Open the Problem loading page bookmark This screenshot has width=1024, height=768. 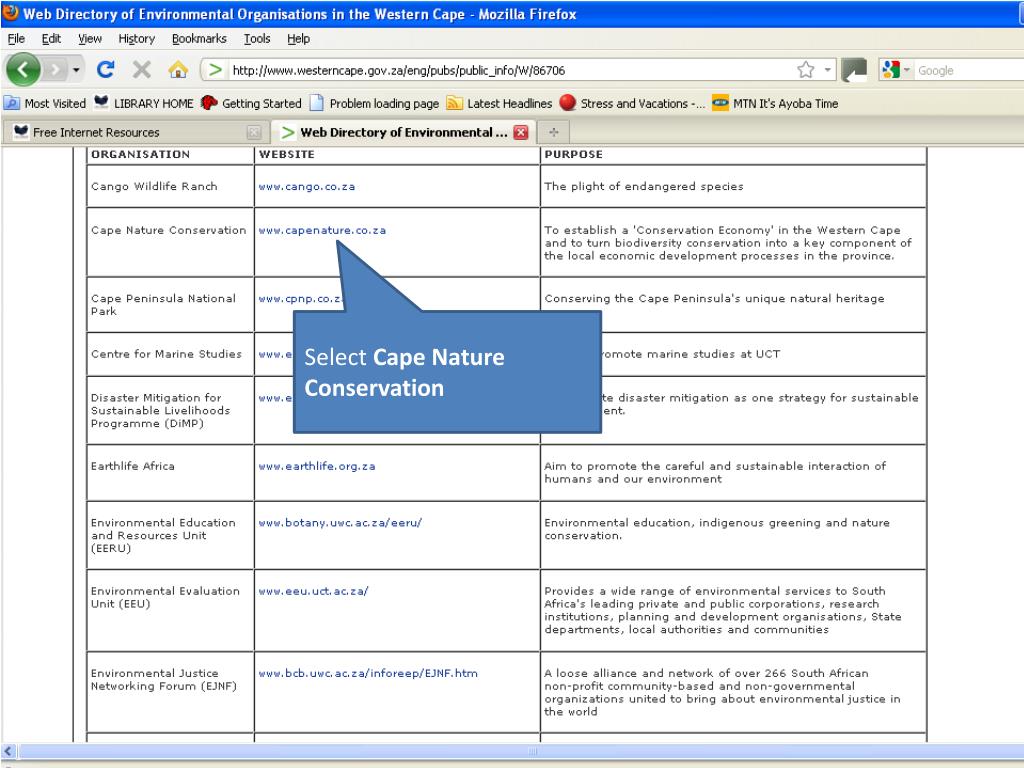[x=374, y=103]
